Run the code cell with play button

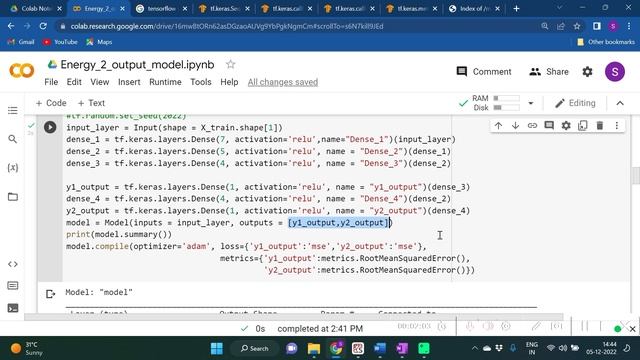click(x=50, y=127)
